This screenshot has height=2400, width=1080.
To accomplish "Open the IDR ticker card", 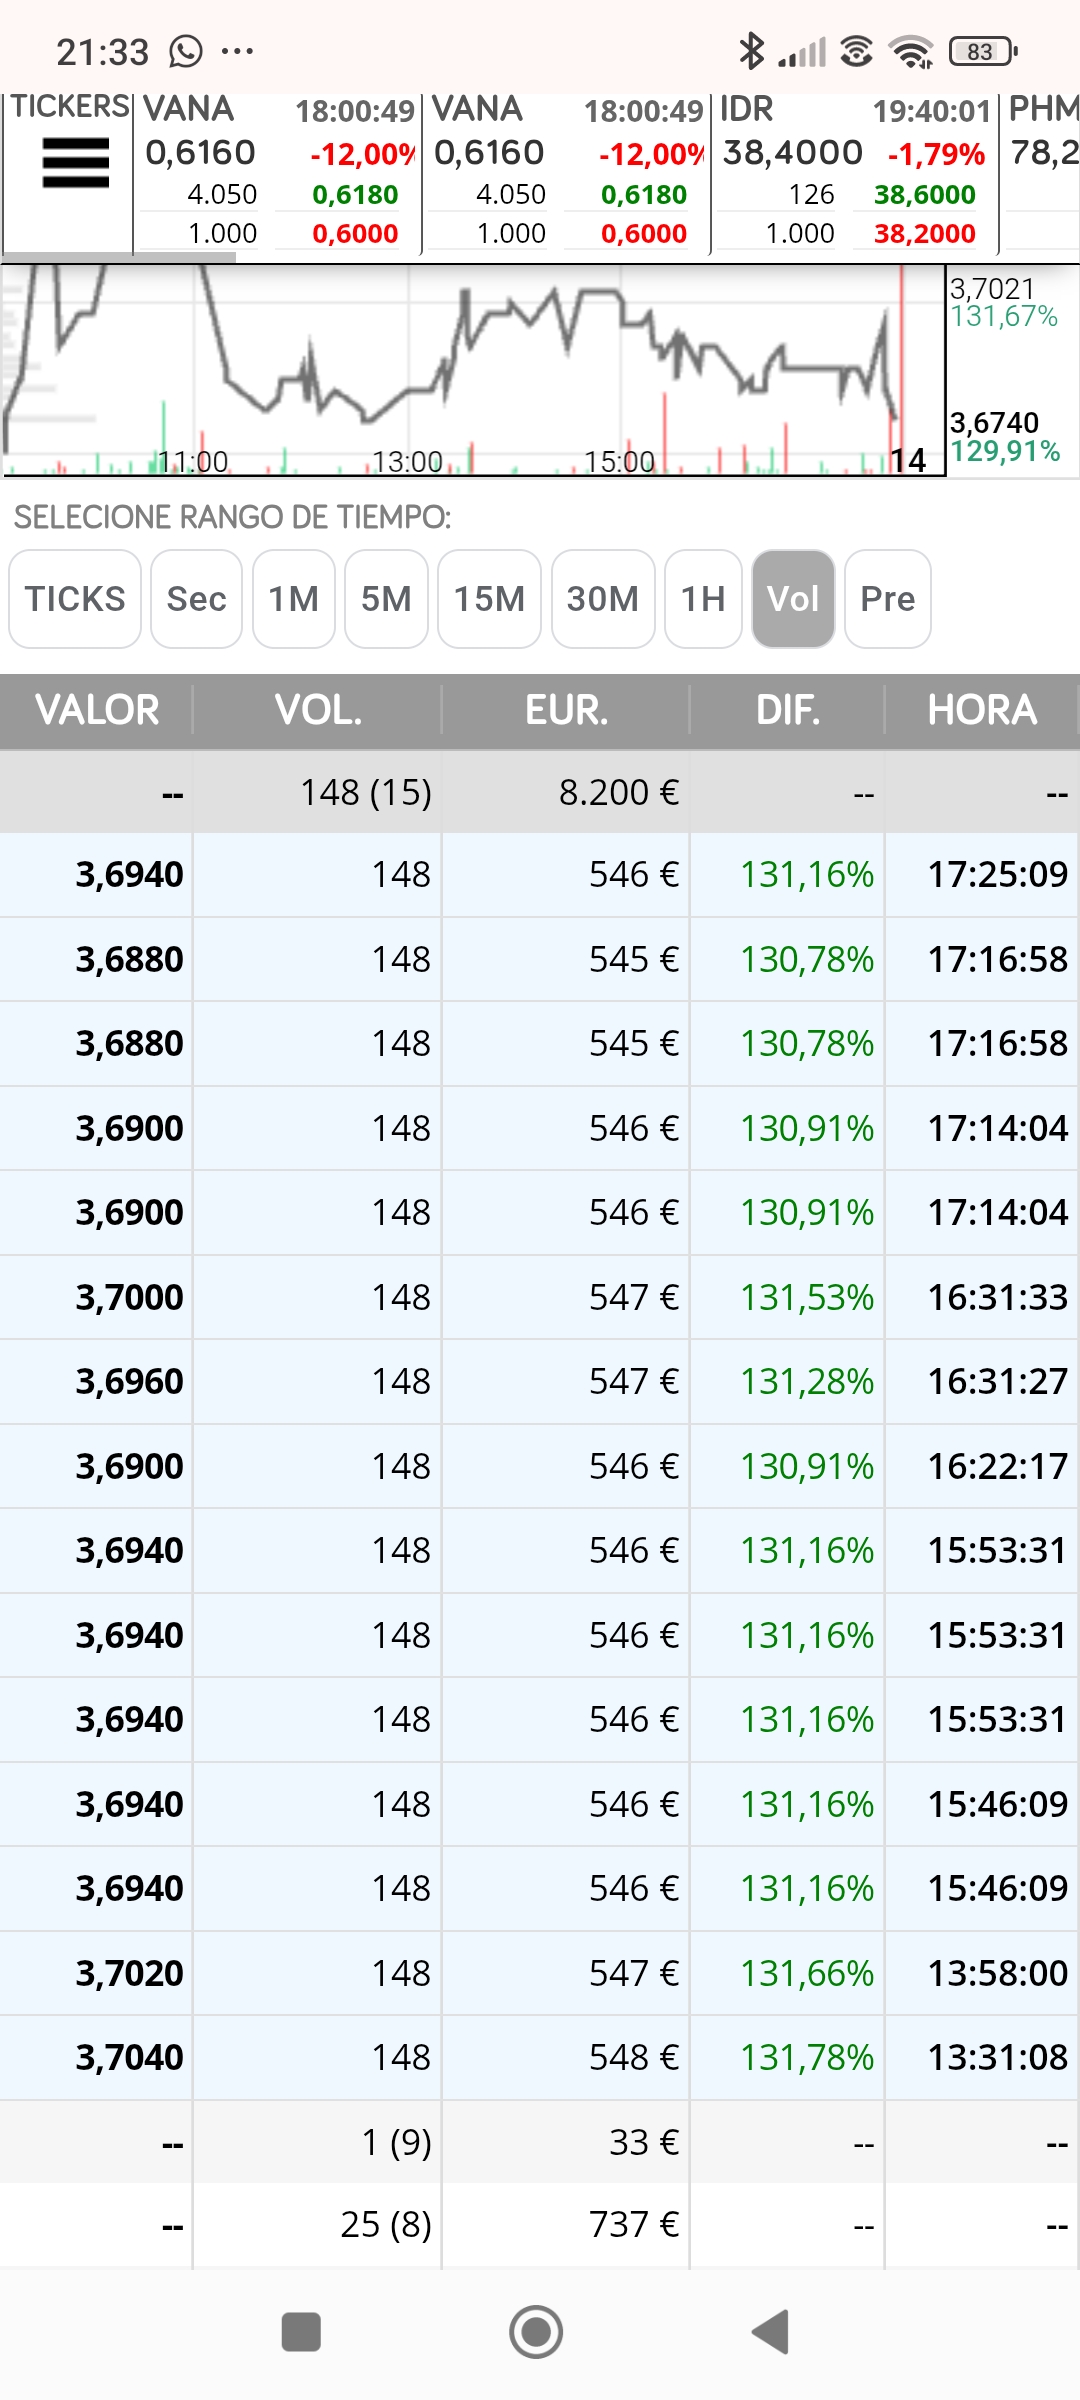I will point(855,172).
